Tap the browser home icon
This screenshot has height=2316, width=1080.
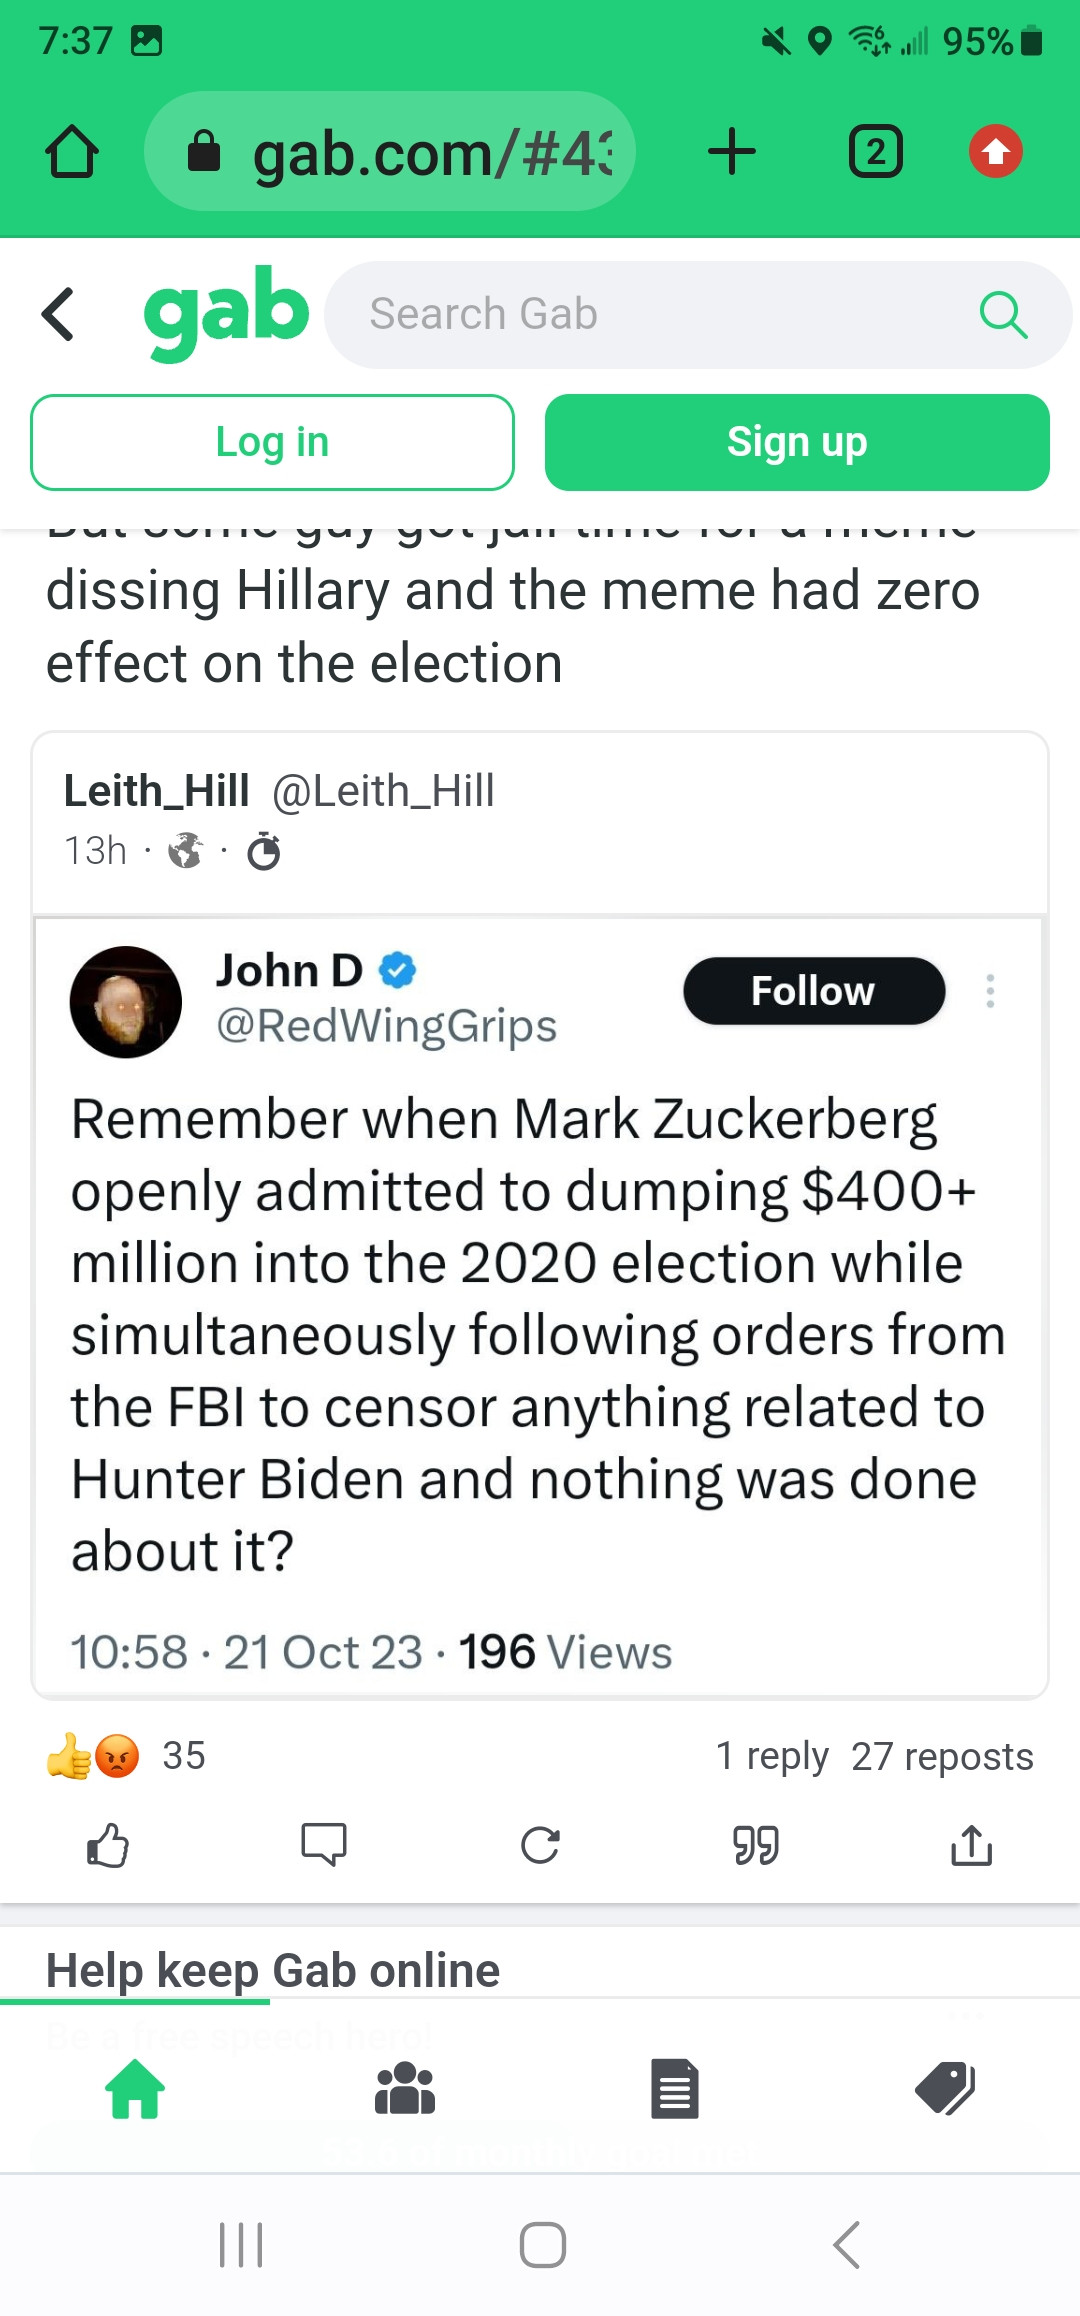click(x=72, y=152)
